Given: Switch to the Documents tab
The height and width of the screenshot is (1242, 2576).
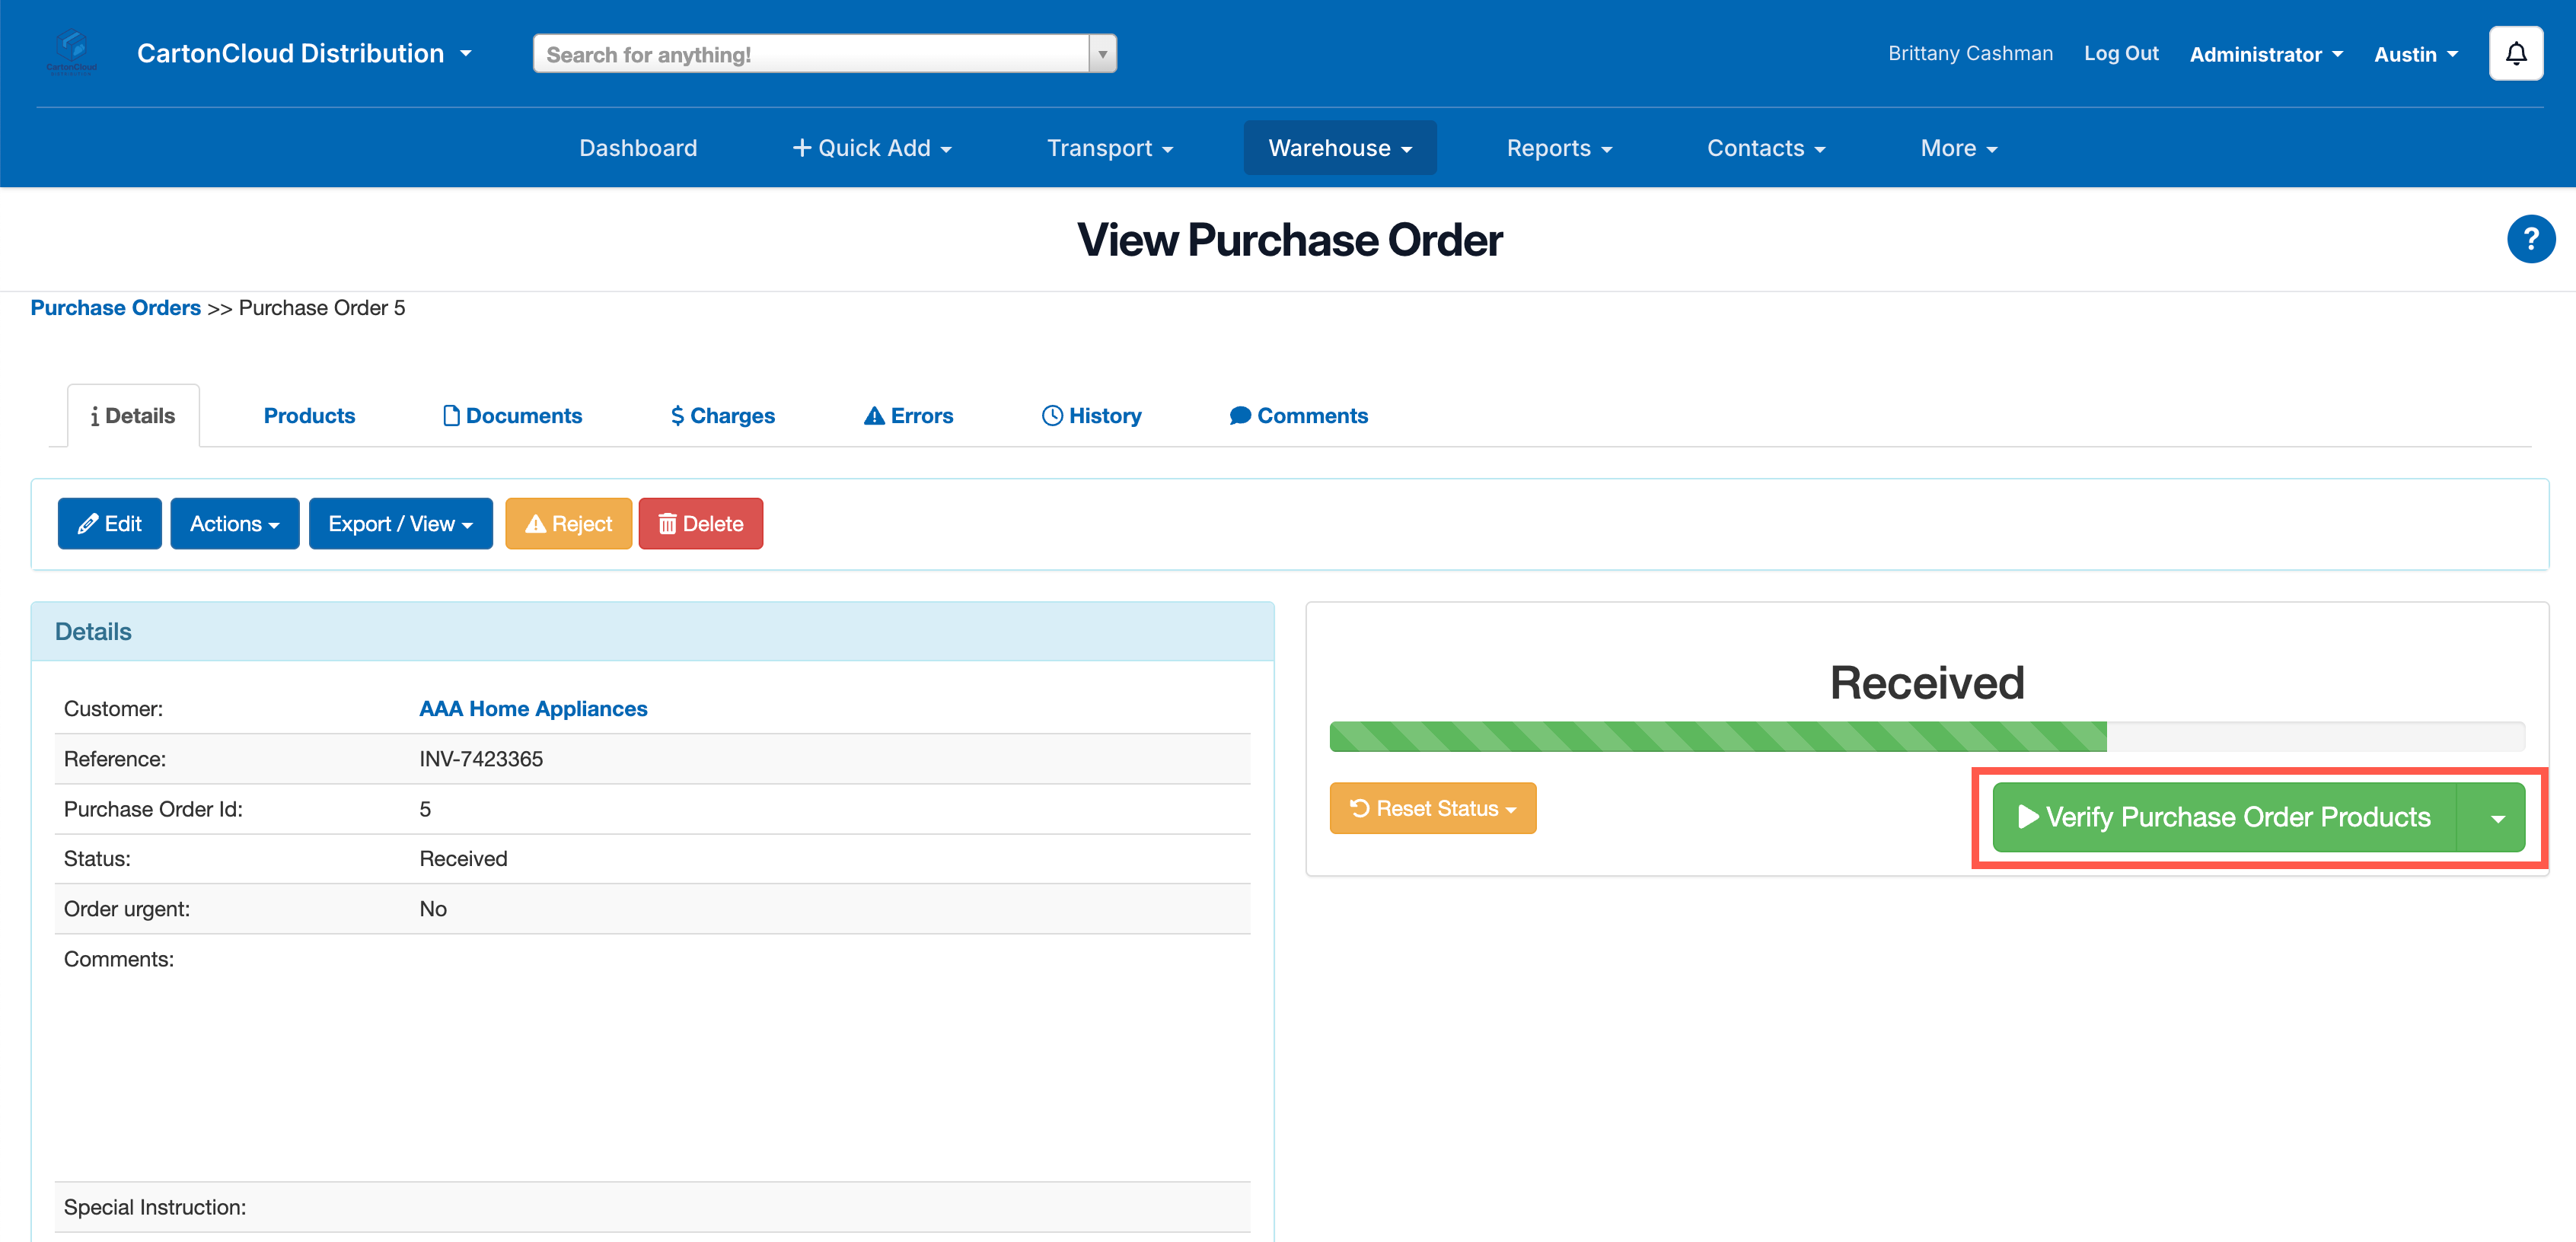Looking at the screenshot, I should tap(512, 416).
